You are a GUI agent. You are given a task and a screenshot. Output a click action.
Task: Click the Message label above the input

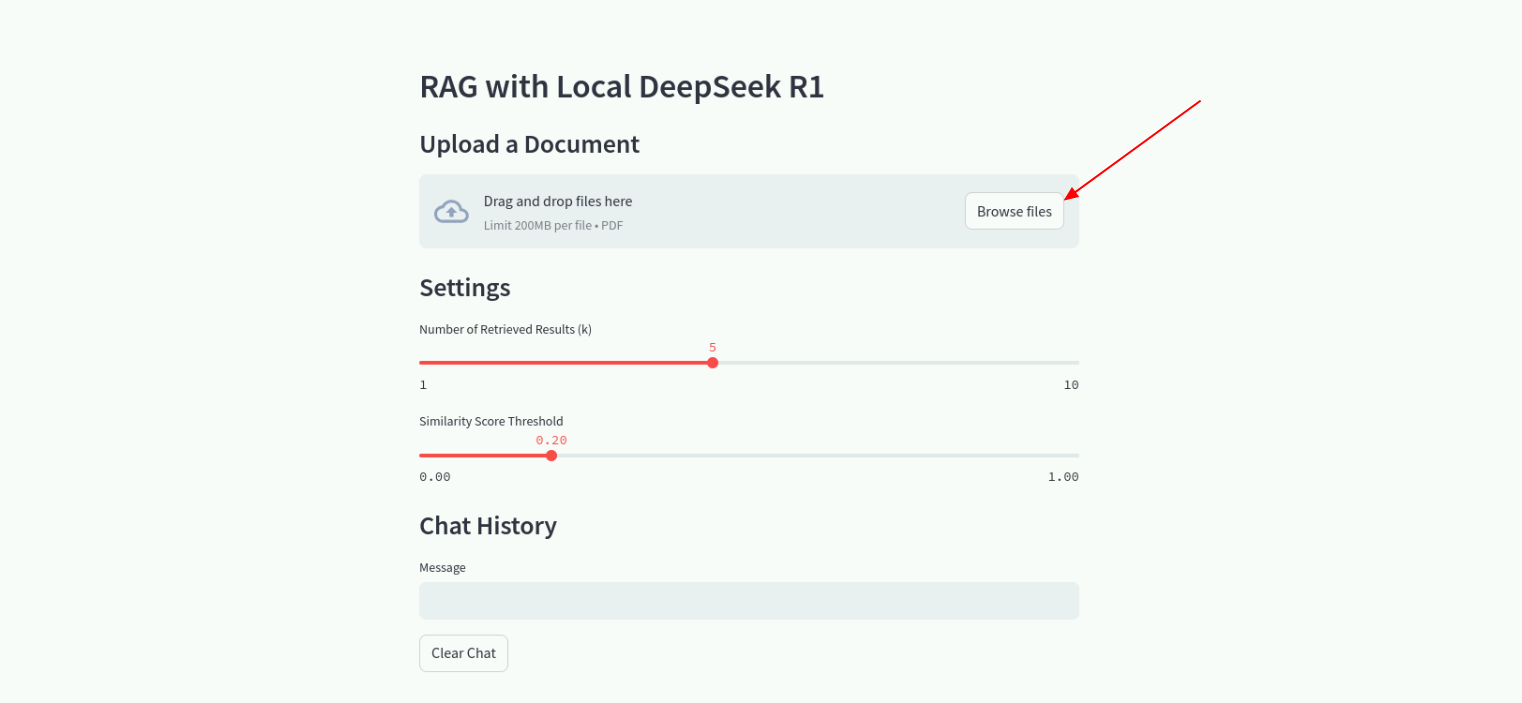click(x=442, y=567)
